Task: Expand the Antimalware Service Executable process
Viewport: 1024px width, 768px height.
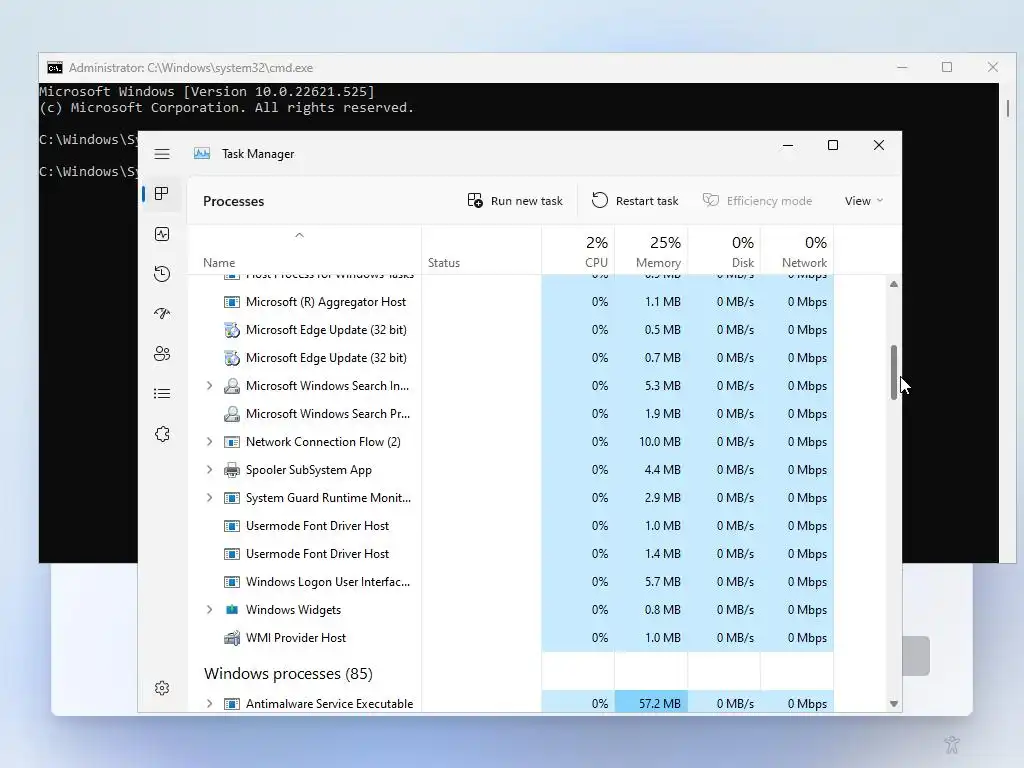Action: coord(209,703)
